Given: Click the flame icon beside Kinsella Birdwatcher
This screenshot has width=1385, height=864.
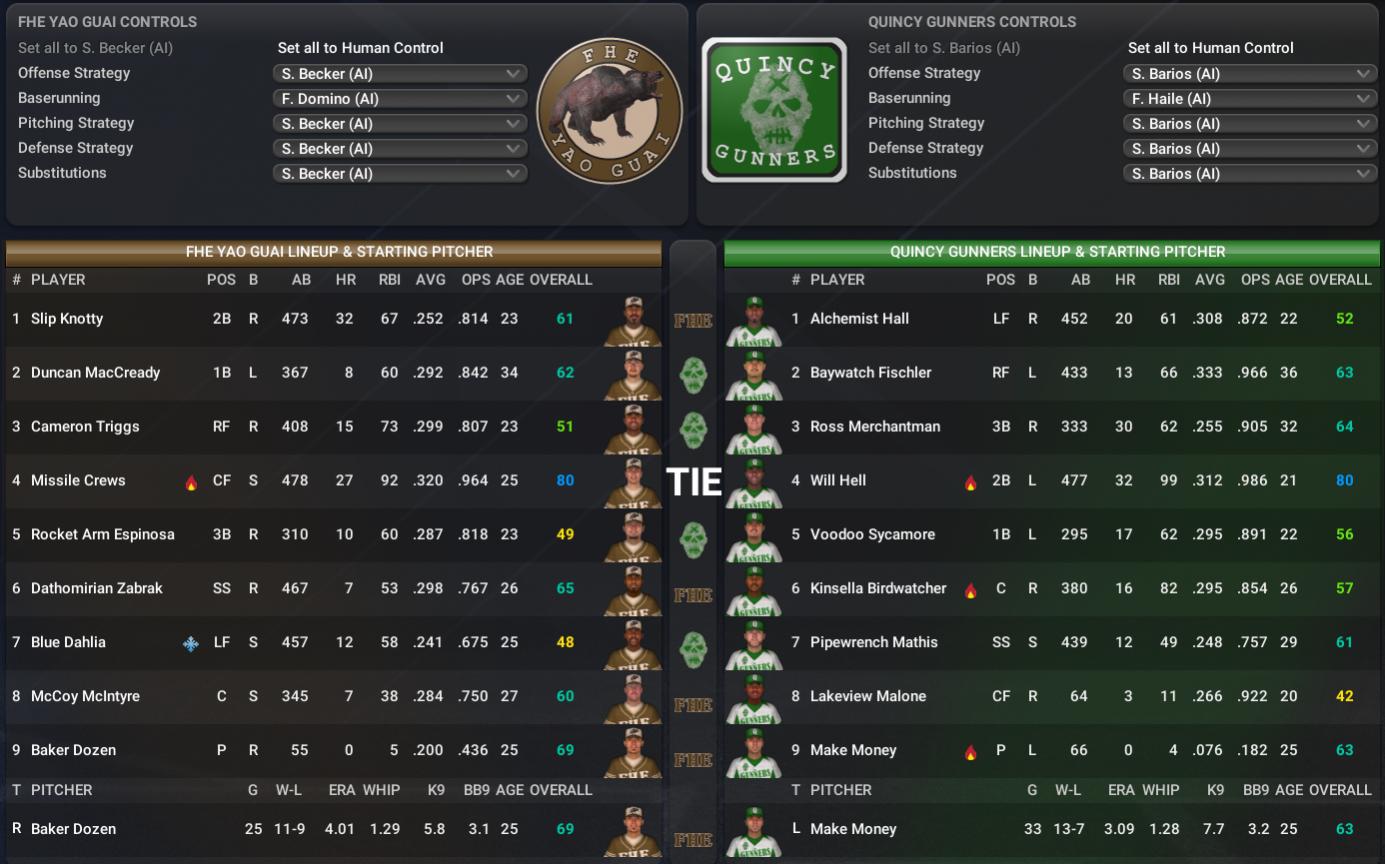Looking at the screenshot, I should pyautogui.click(x=970, y=590).
